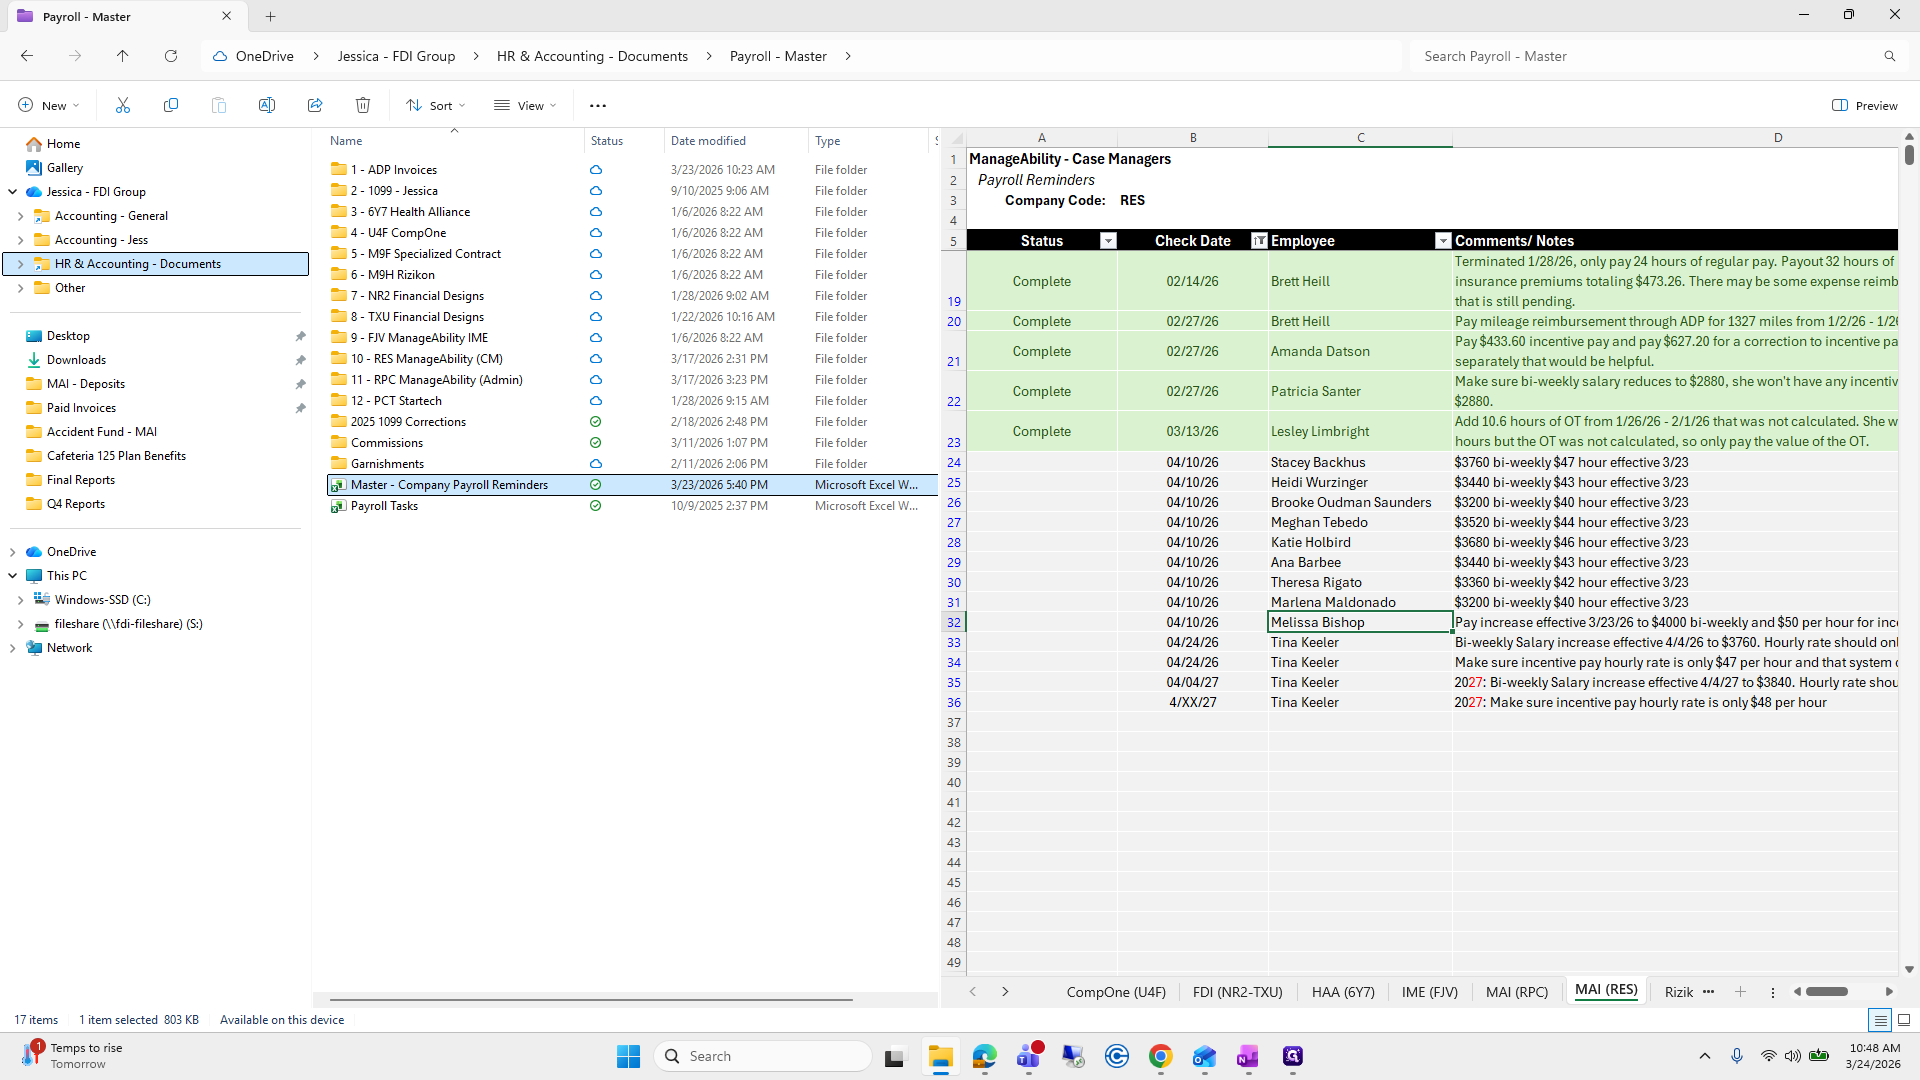1920x1080 pixels.
Task: Select the Melissa Bishop cell in preview
Action: pyautogui.click(x=1360, y=622)
